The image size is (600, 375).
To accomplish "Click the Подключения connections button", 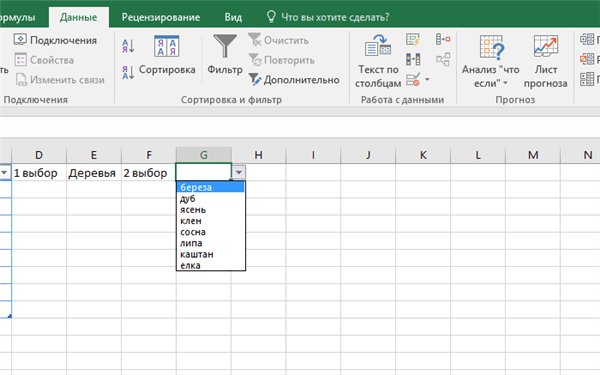I will click(55, 40).
